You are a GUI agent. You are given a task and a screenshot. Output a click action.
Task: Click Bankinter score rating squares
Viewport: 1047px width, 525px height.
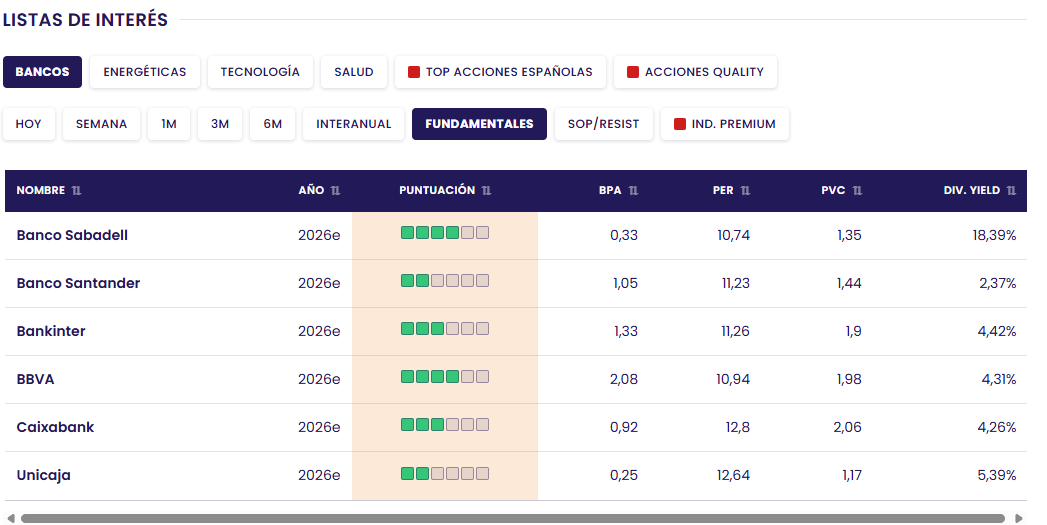[445, 329]
